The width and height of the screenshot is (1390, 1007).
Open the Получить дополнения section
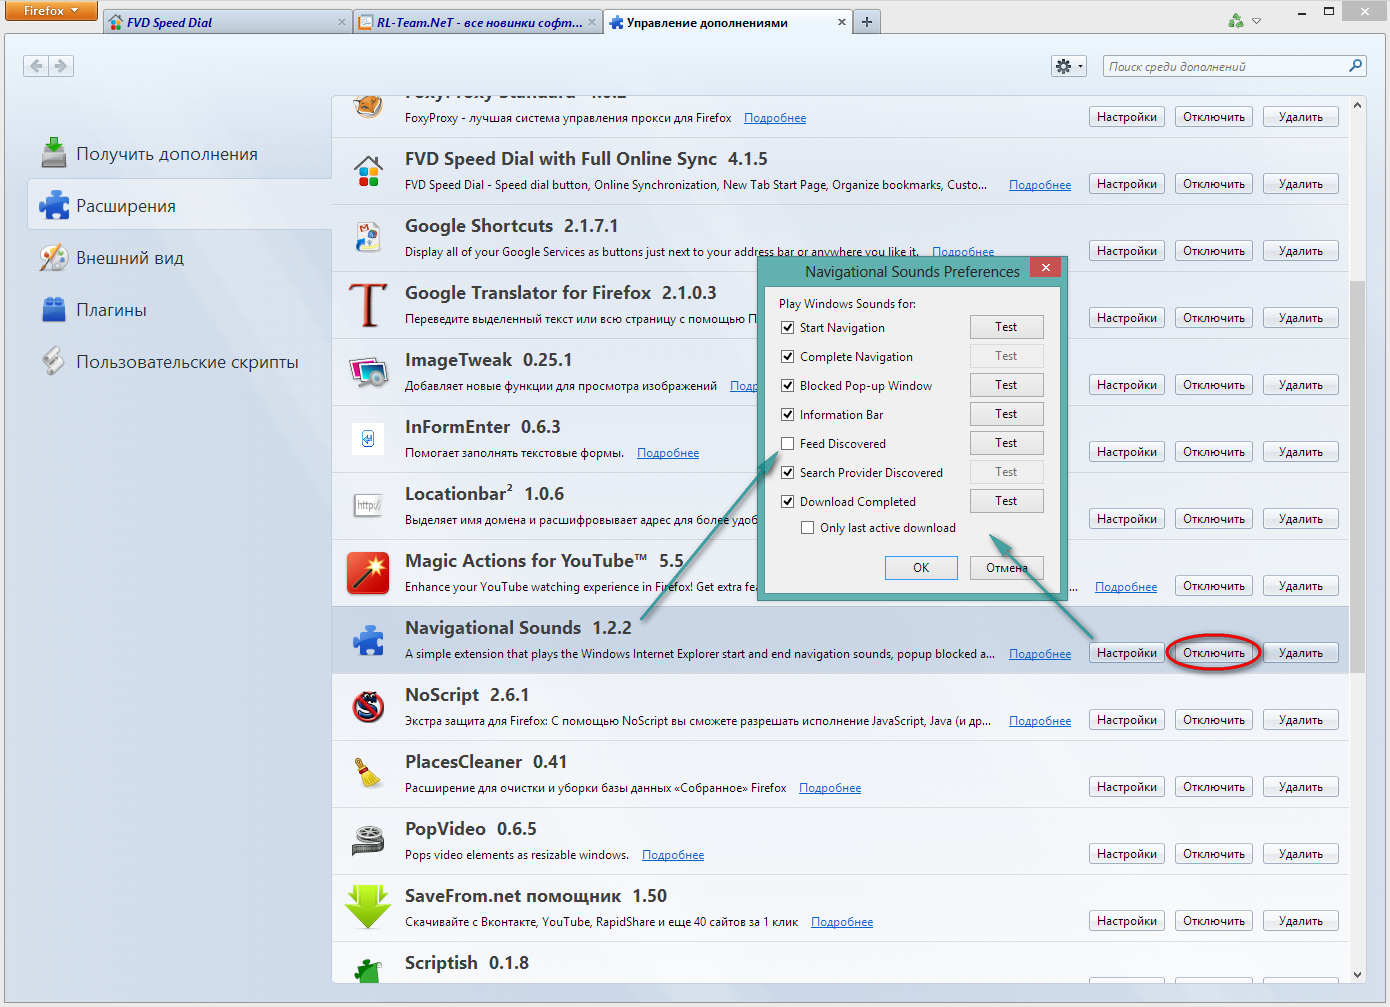pyautogui.click(x=179, y=153)
